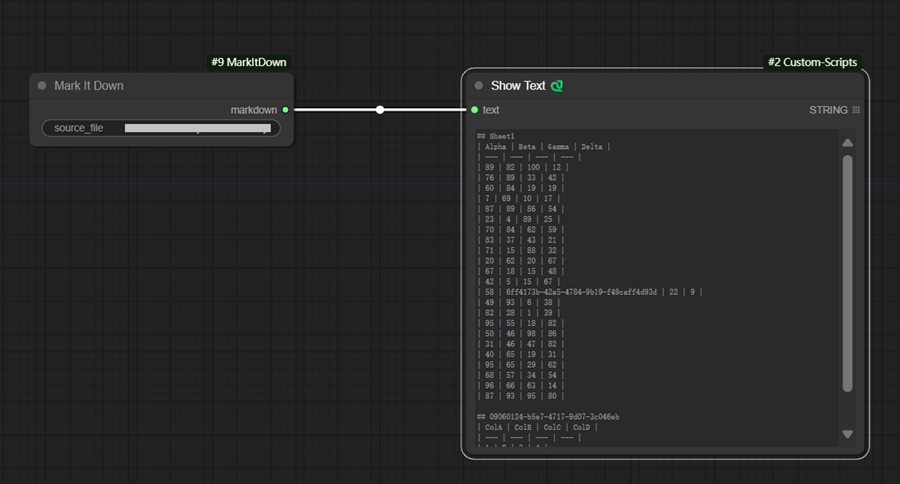Click the row '87 | 93 | 95 | 80'
900x484 pixels.
[x=521, y=396]
